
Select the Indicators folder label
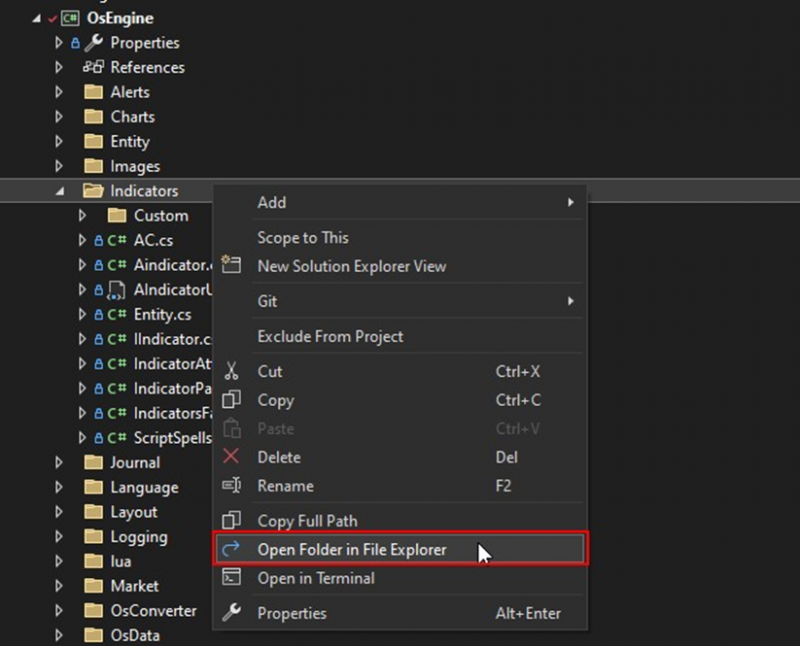[144, 191]
